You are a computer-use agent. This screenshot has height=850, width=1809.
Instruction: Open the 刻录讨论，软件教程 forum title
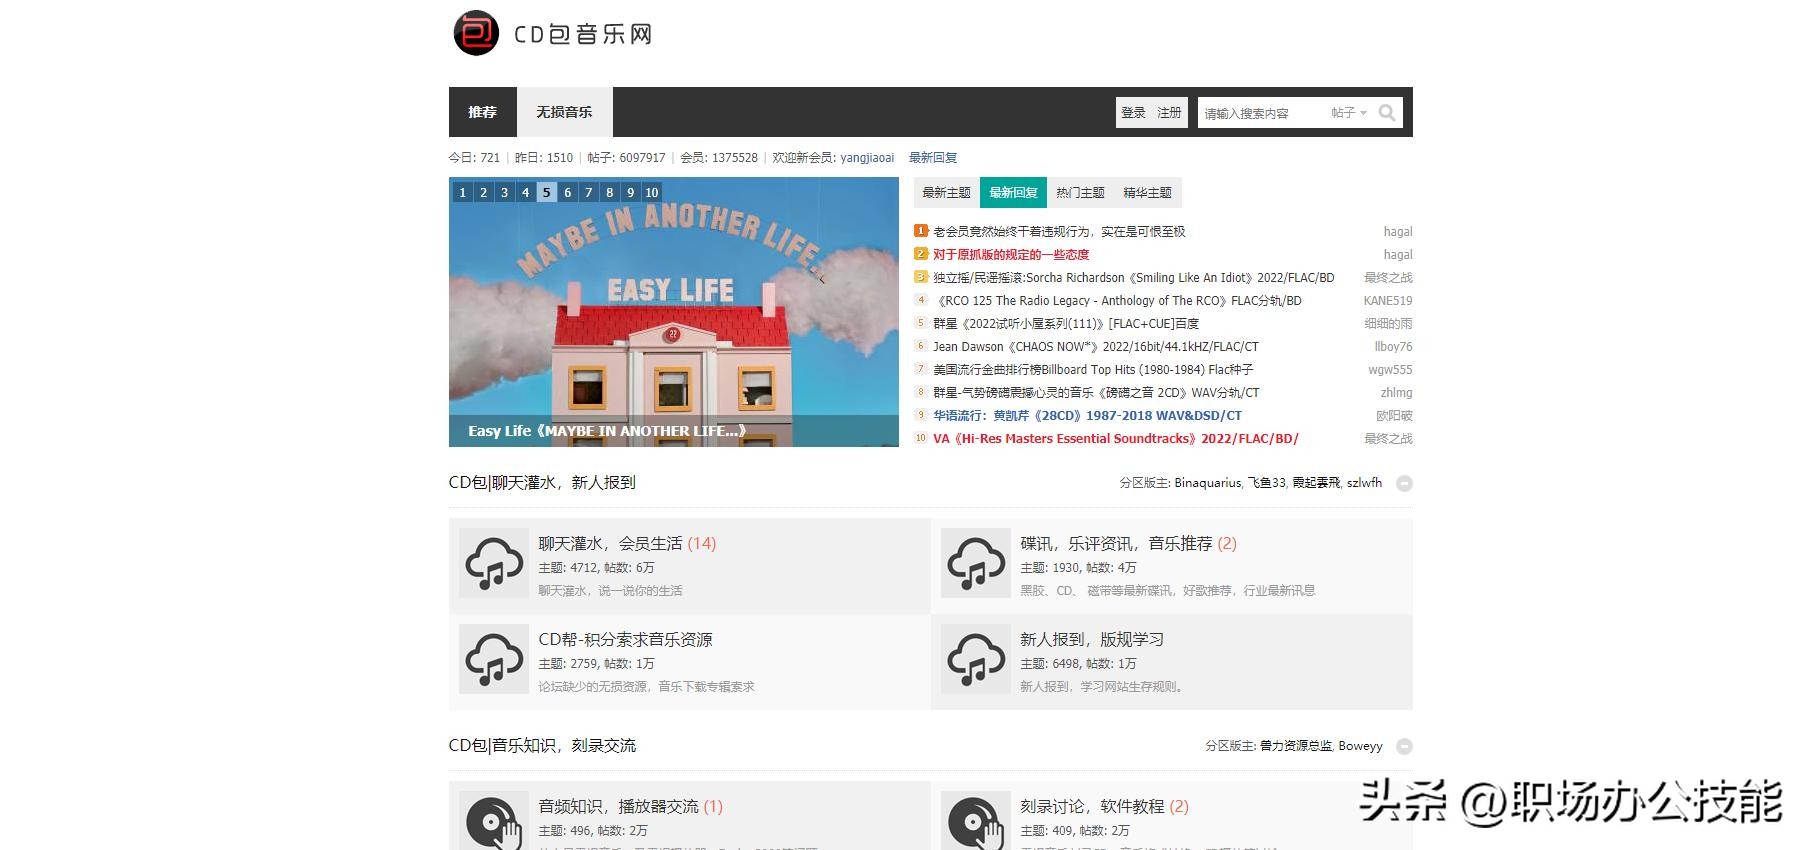pos(1092,807)
